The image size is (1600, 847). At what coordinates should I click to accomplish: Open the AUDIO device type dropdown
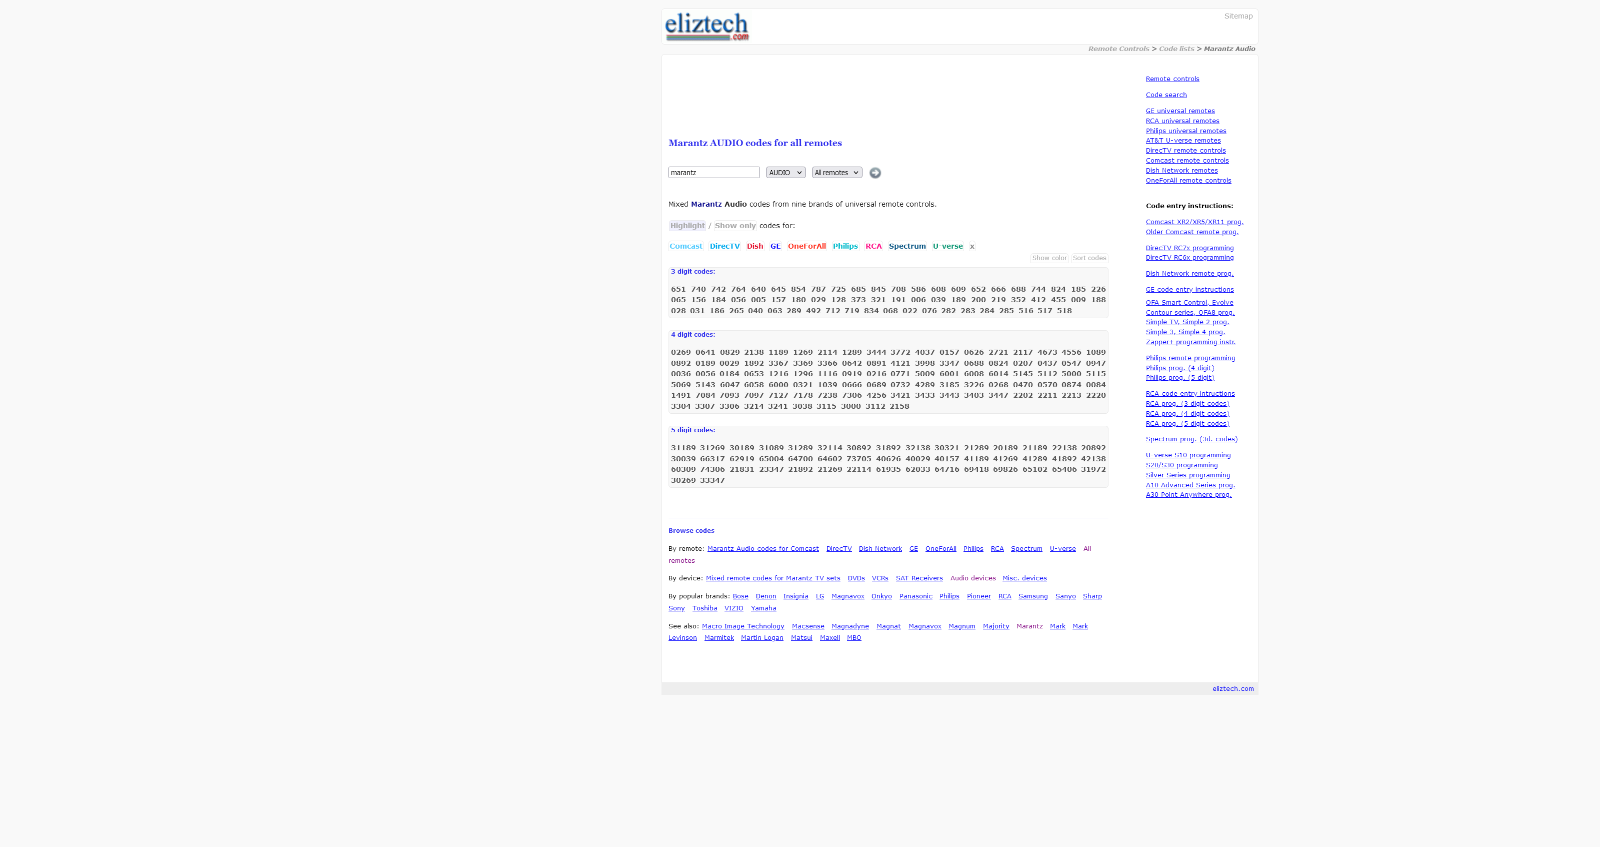pos(786,173)
